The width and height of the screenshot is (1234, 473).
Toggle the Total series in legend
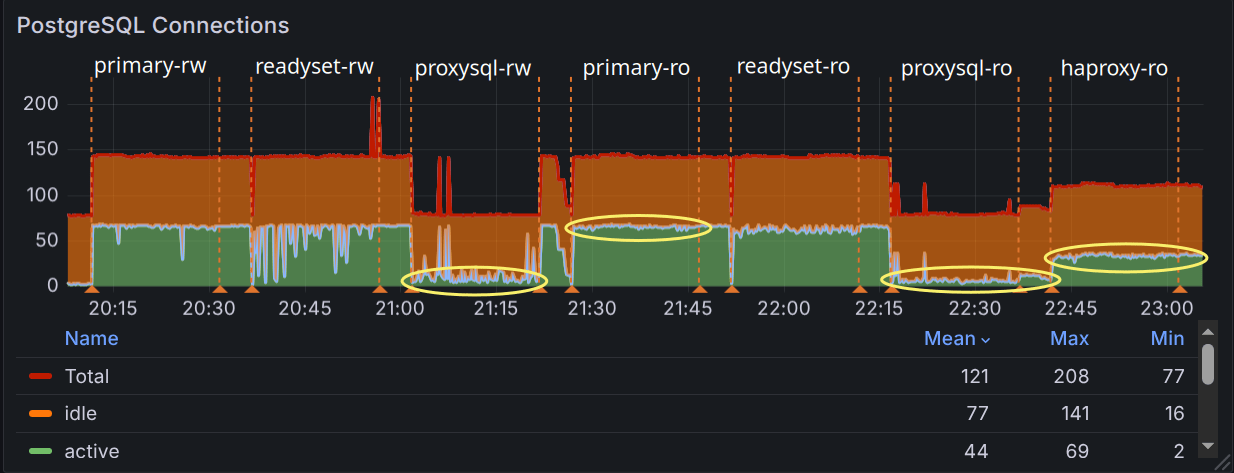click(x=87, y=376)
